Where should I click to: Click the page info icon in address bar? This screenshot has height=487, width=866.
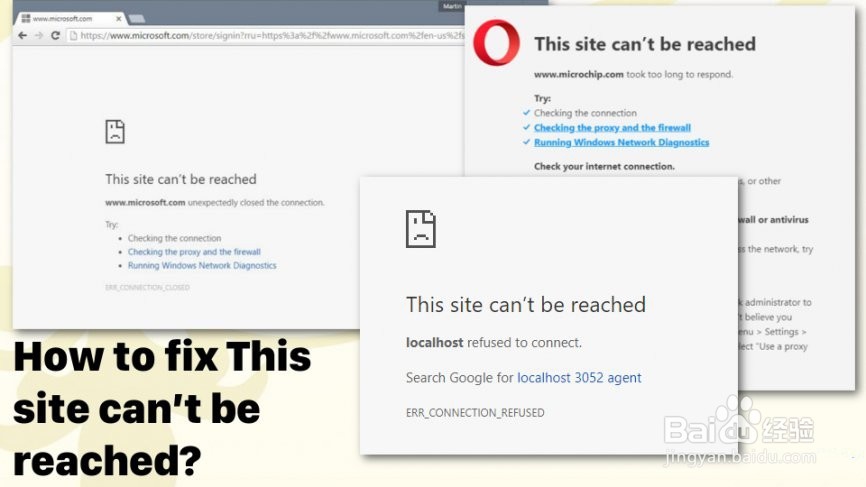(x=73, y=35)
